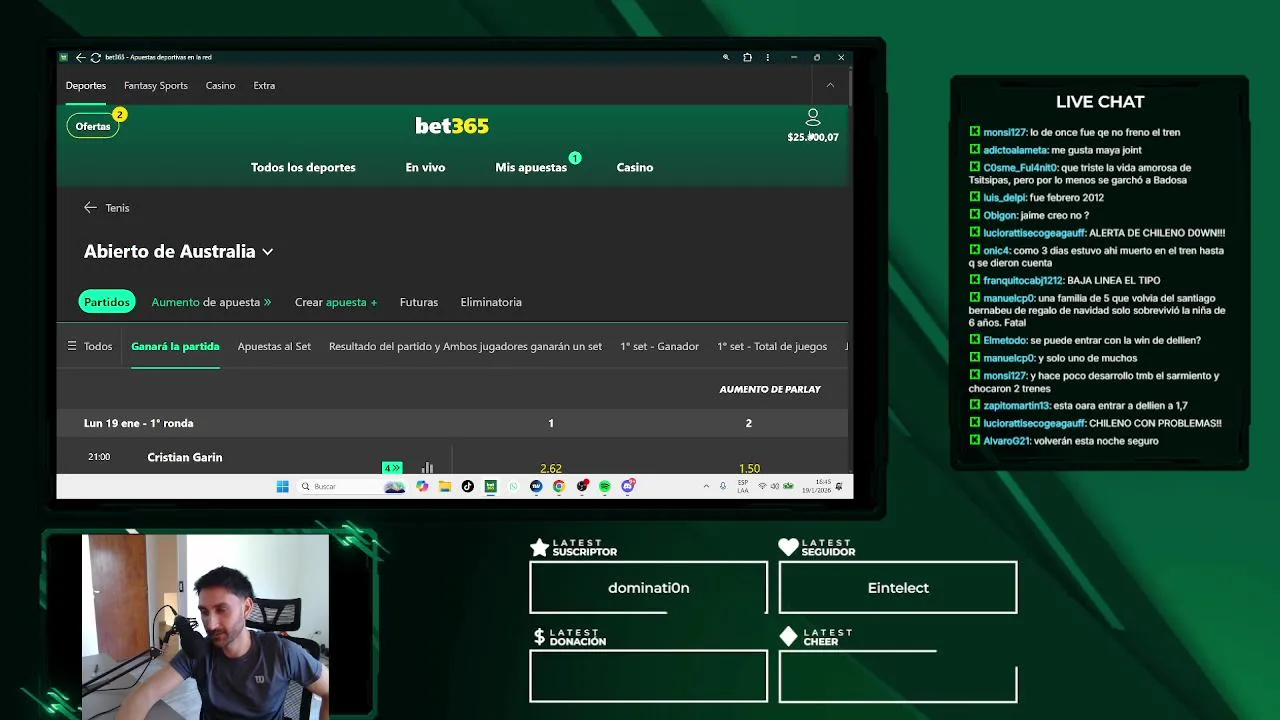This screenshot has height=720, width=1280.
Task: Open File Explorer from the taskbar
Action: [x=445, y=486]
